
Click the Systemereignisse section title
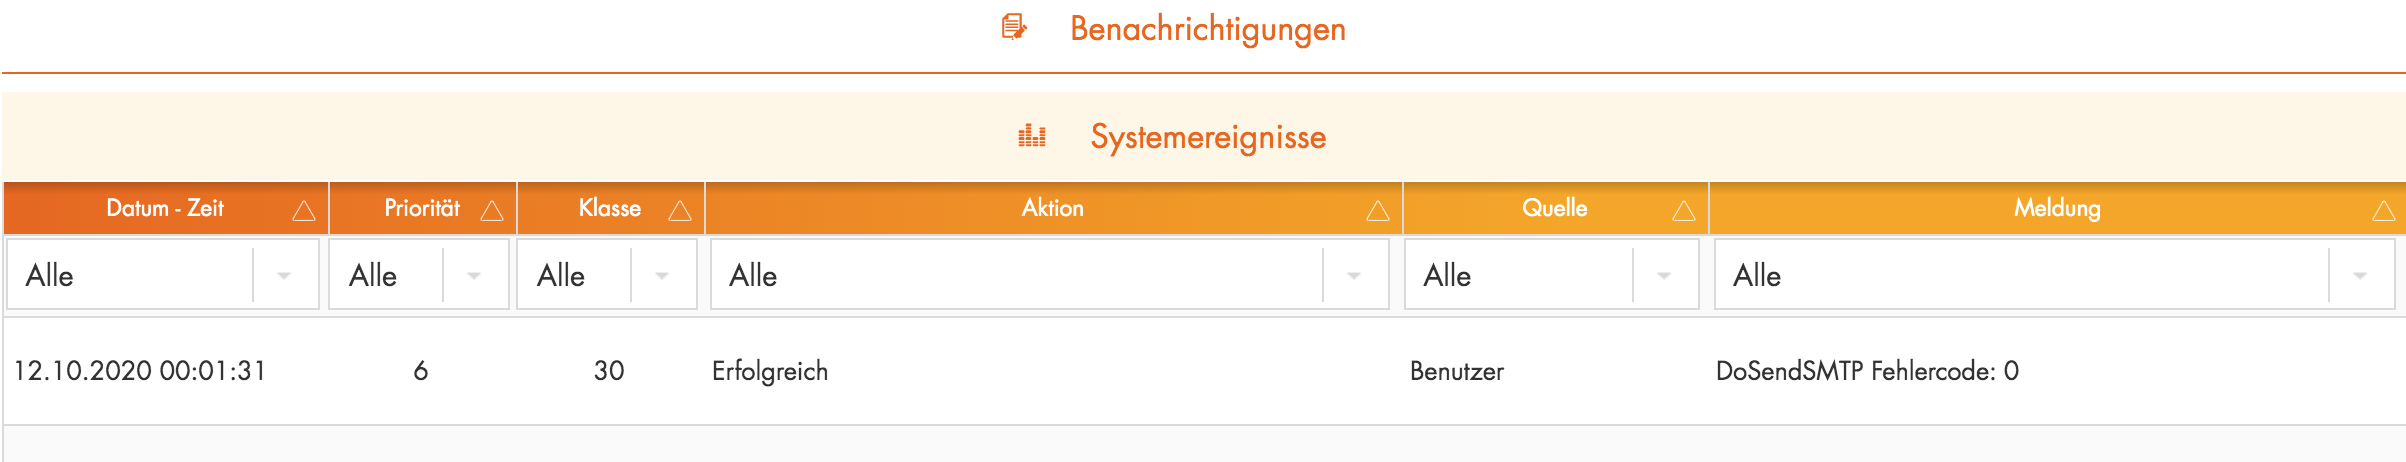[1208, 137]
